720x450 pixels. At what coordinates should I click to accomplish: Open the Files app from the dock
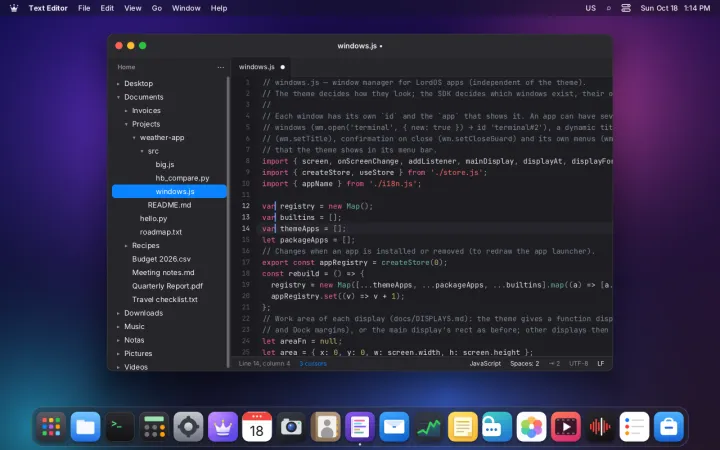[x=85, y=427]
